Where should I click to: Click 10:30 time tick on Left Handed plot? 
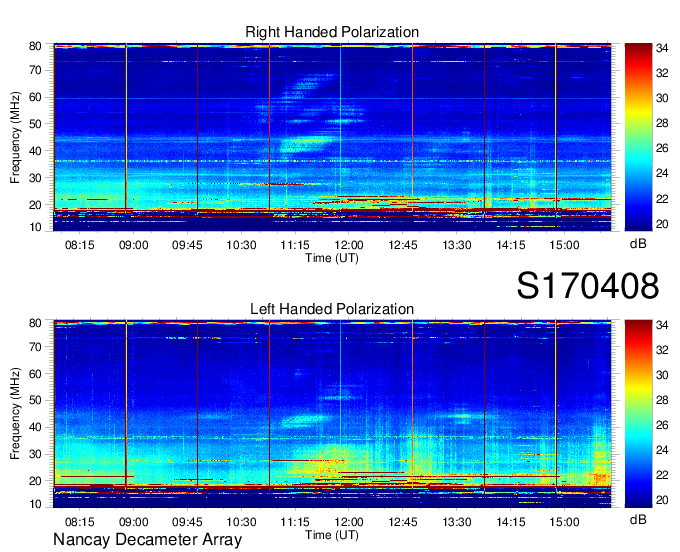click(242, 522)
